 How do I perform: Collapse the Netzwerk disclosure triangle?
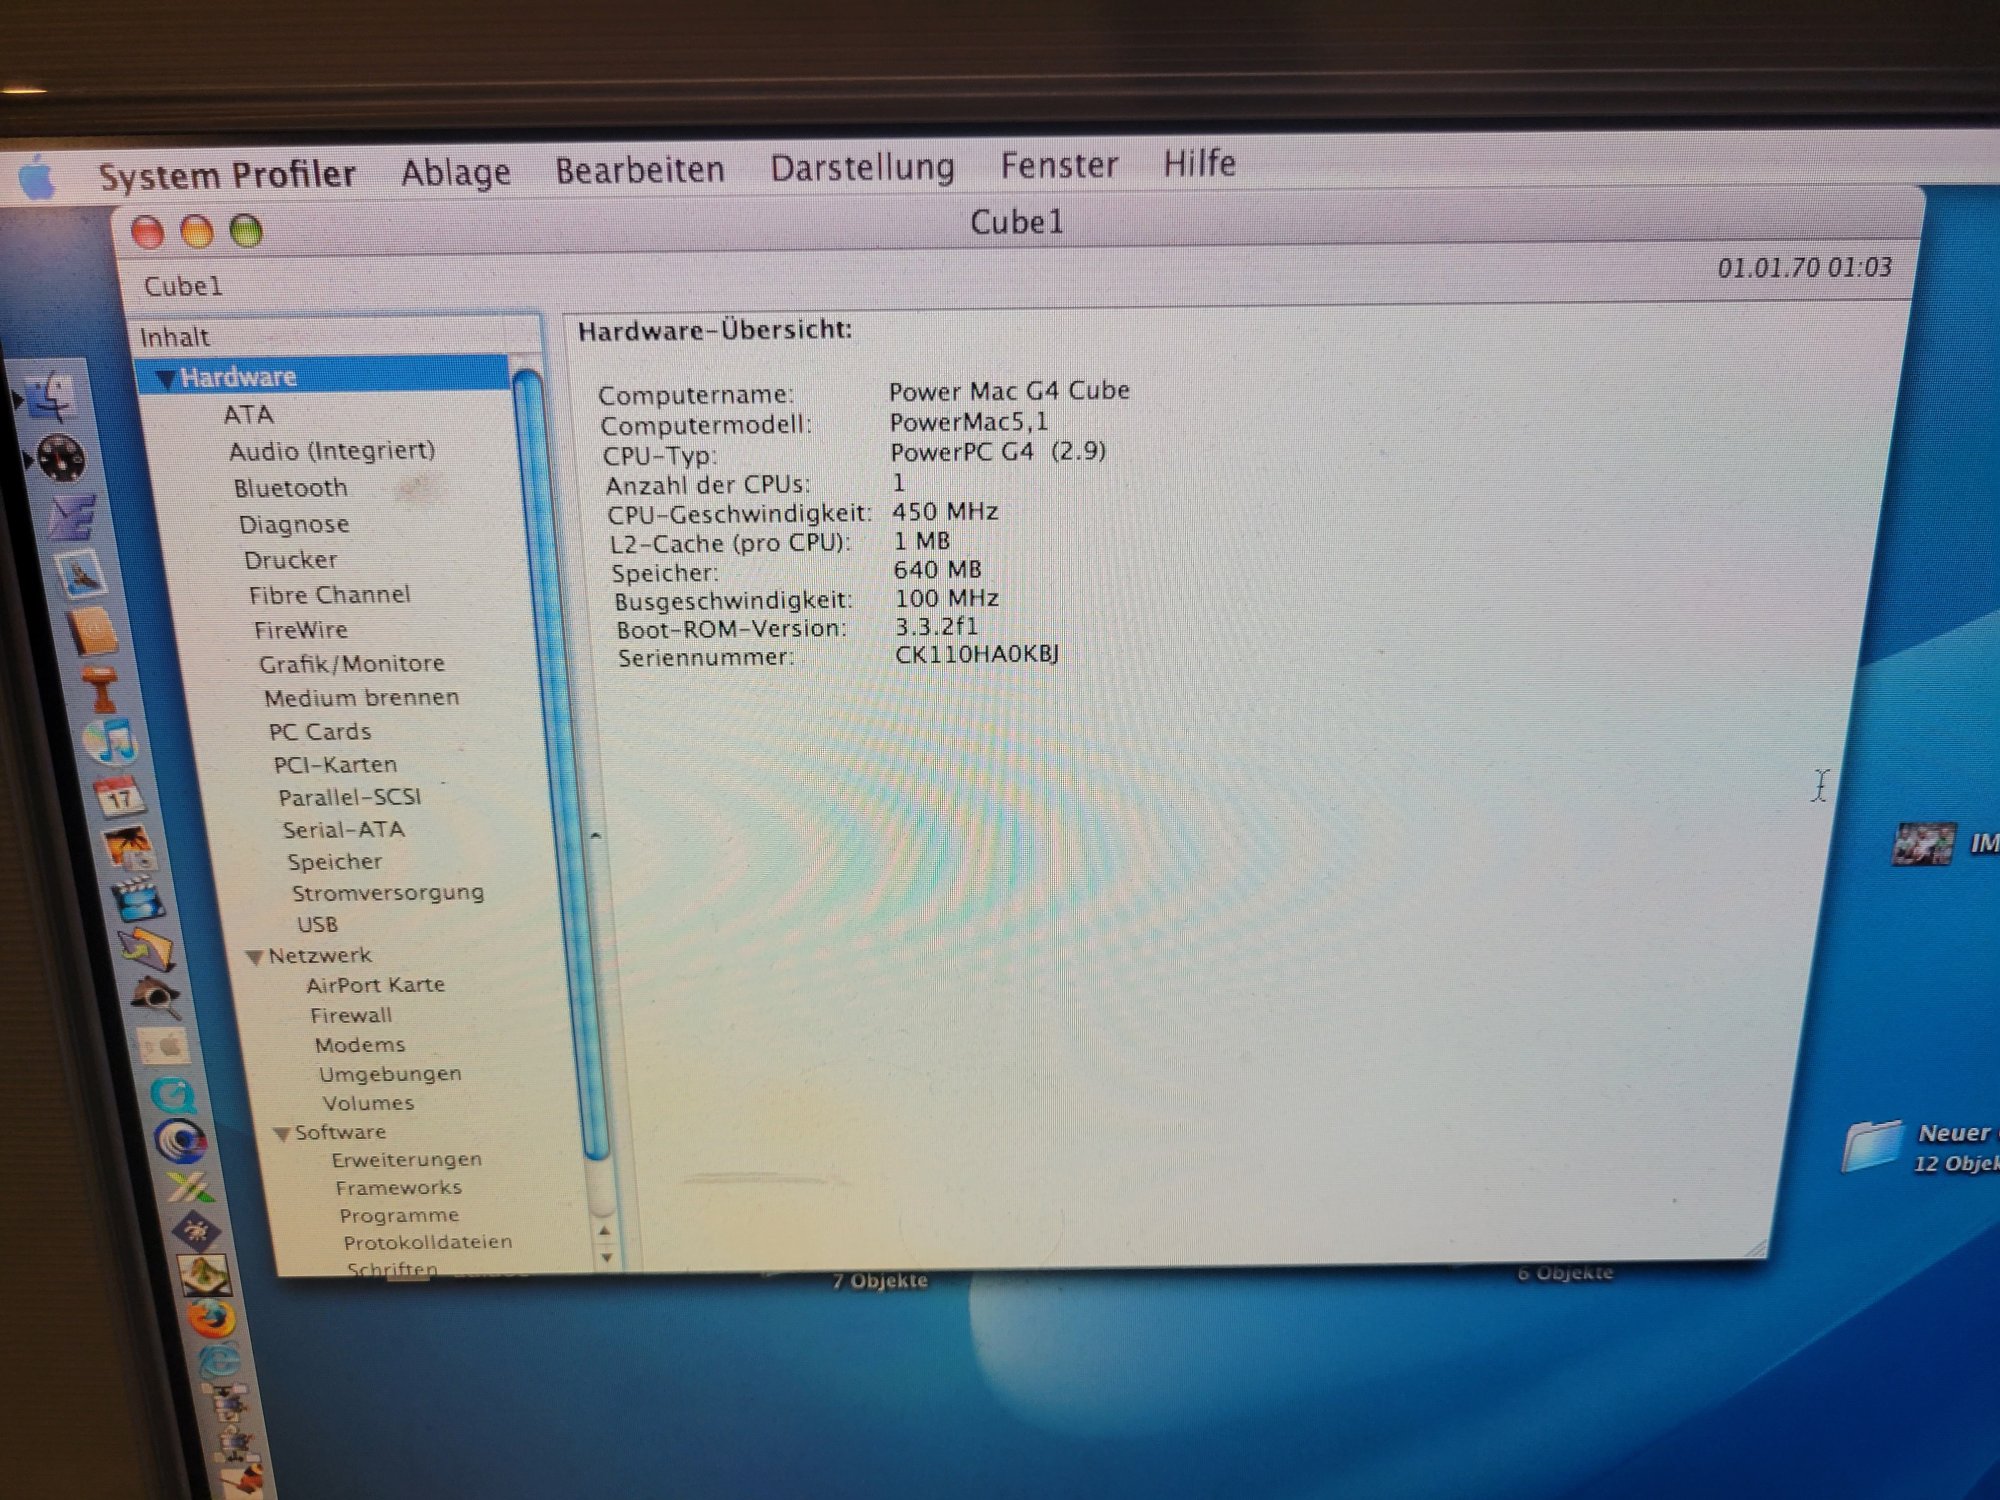click(255, 957)
